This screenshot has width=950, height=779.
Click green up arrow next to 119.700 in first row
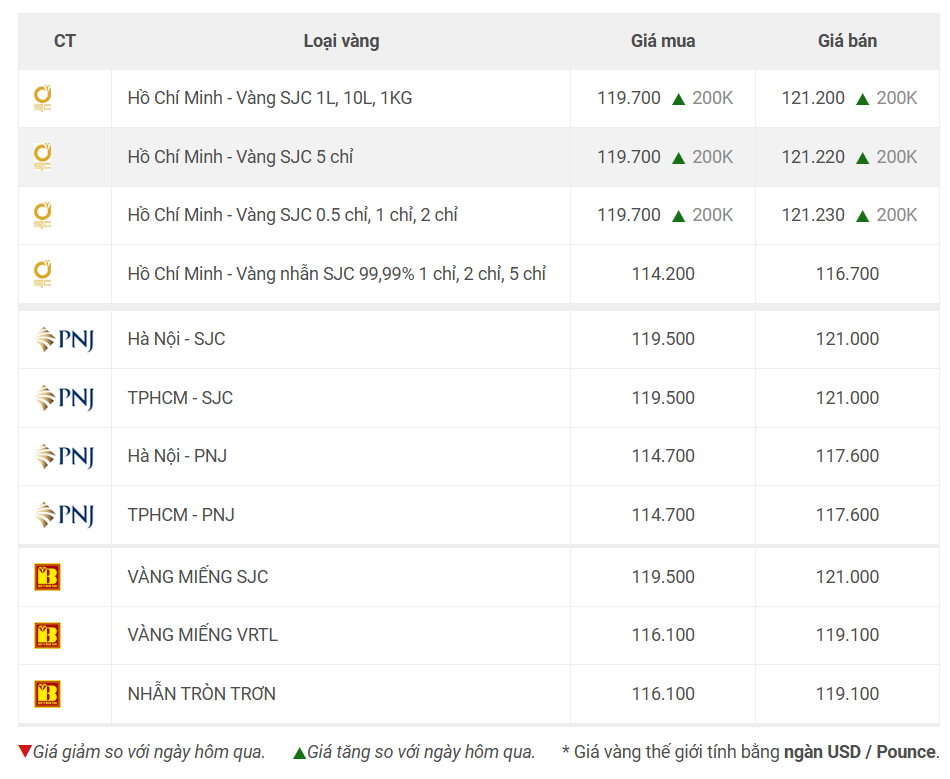tap(679, 99)
